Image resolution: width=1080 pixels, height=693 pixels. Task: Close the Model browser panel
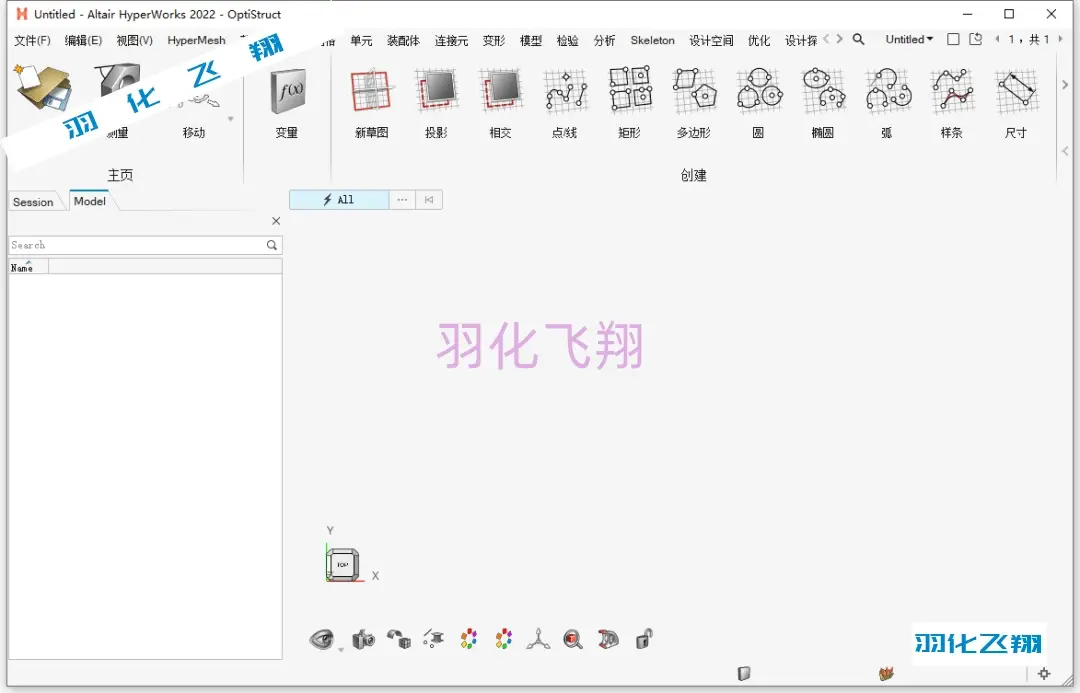276,221
